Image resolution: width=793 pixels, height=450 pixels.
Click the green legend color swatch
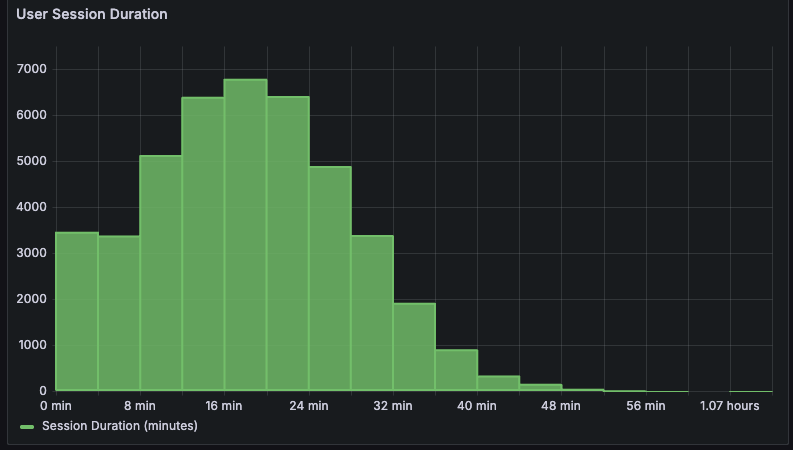pyautogui.click(x=27, y=427)
